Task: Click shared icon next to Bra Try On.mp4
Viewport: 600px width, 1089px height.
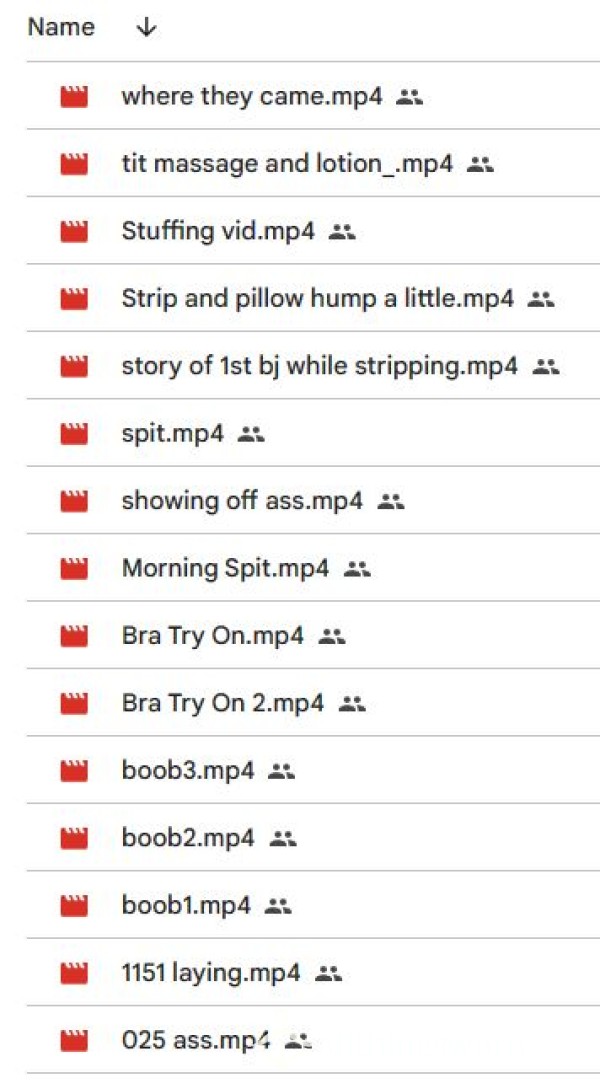Action: tap(331, 636)
